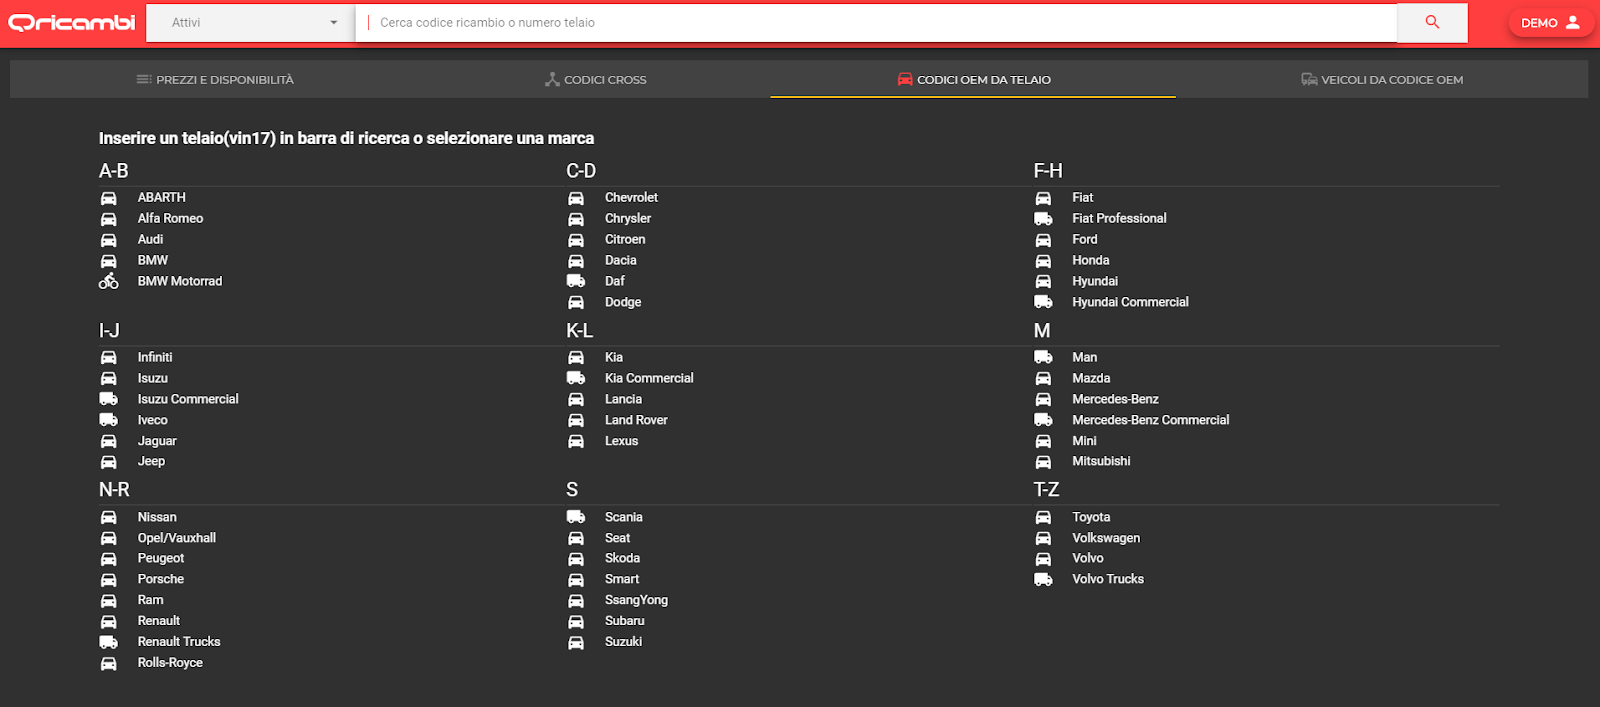Choose the Audi brand

[x=150, y=240]
